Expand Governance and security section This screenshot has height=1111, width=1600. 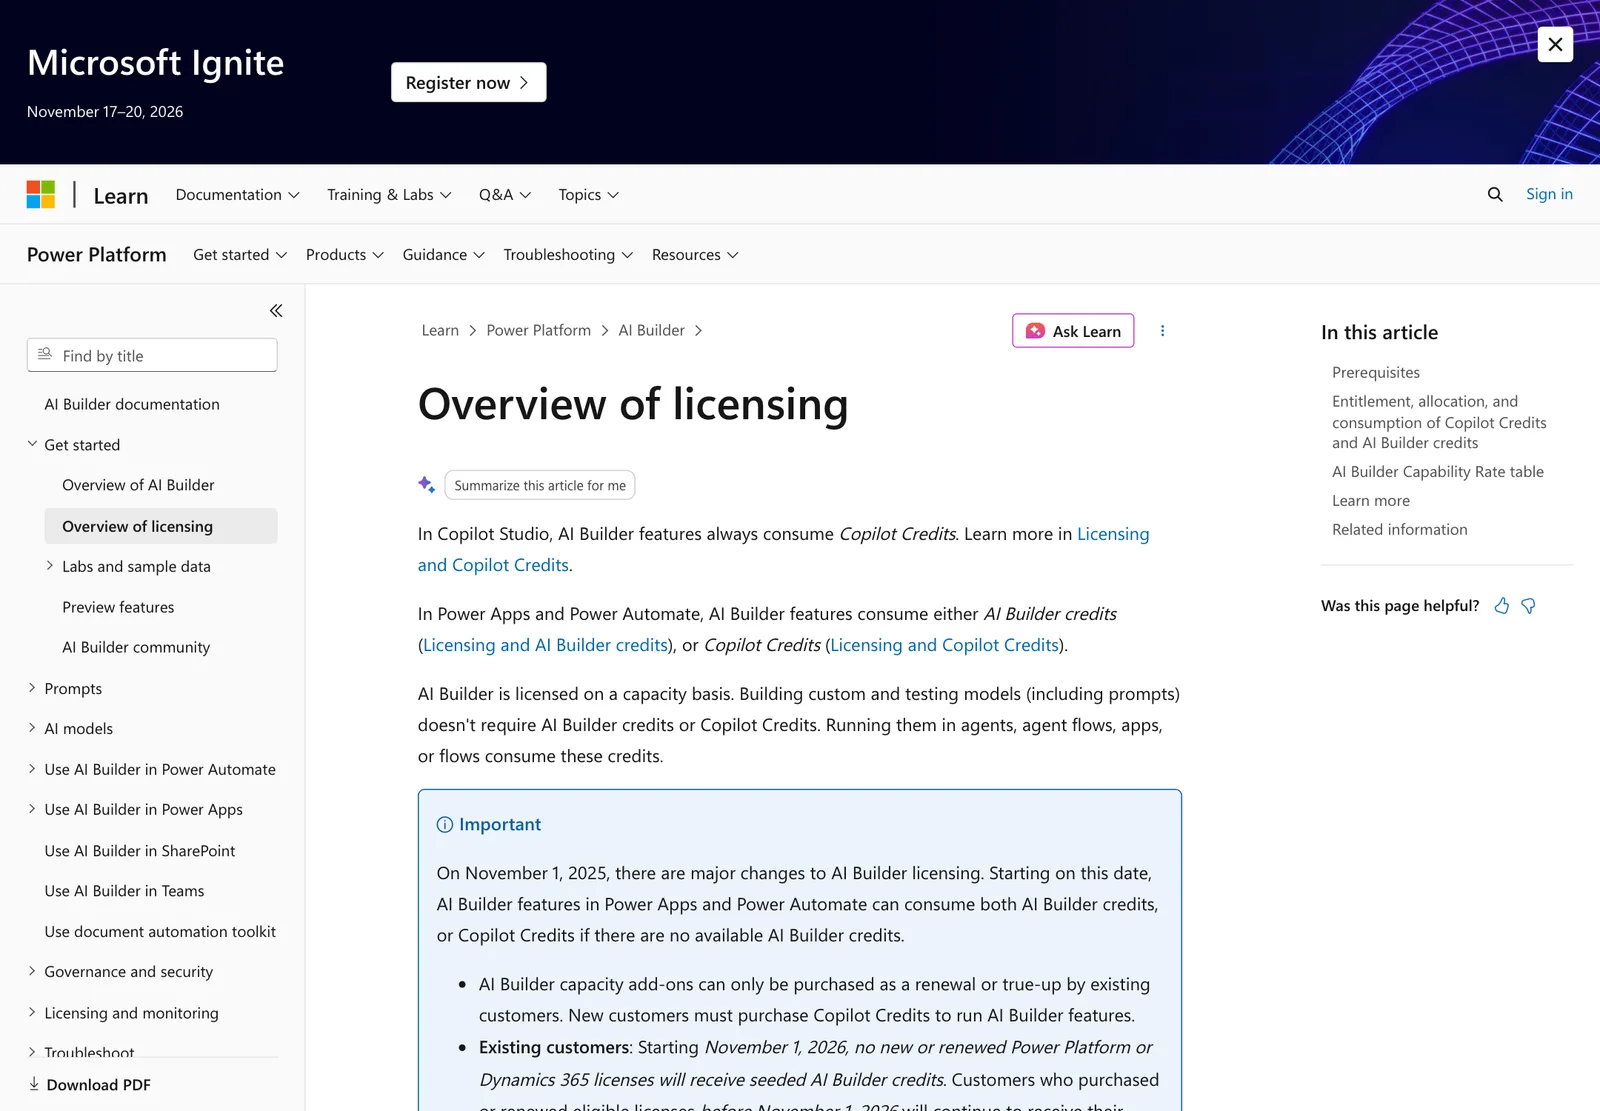tap(32, 971)
